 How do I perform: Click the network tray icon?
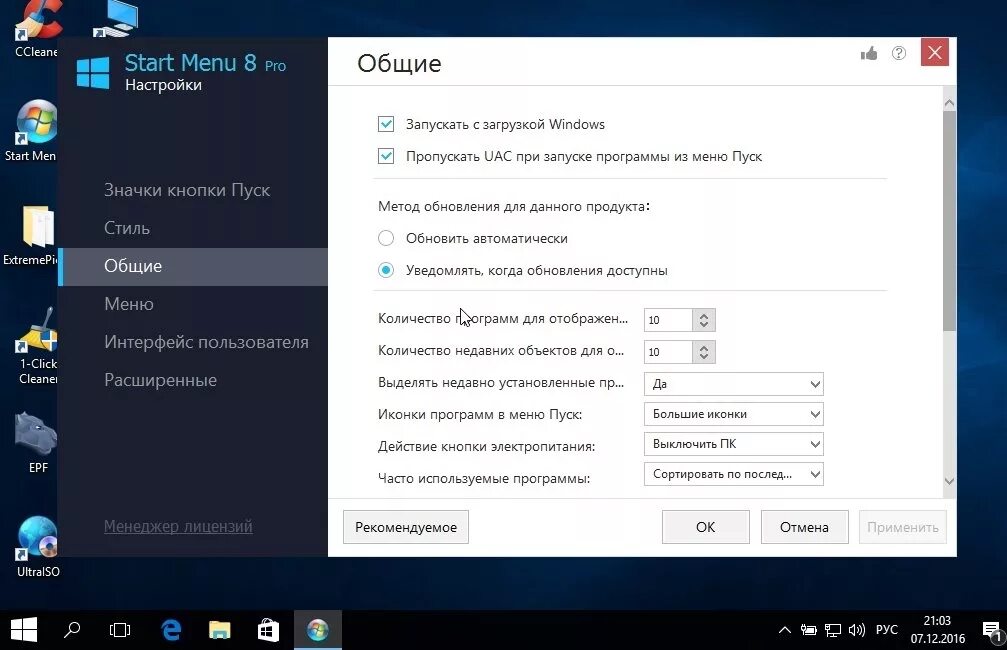click(x=833, y=630)
